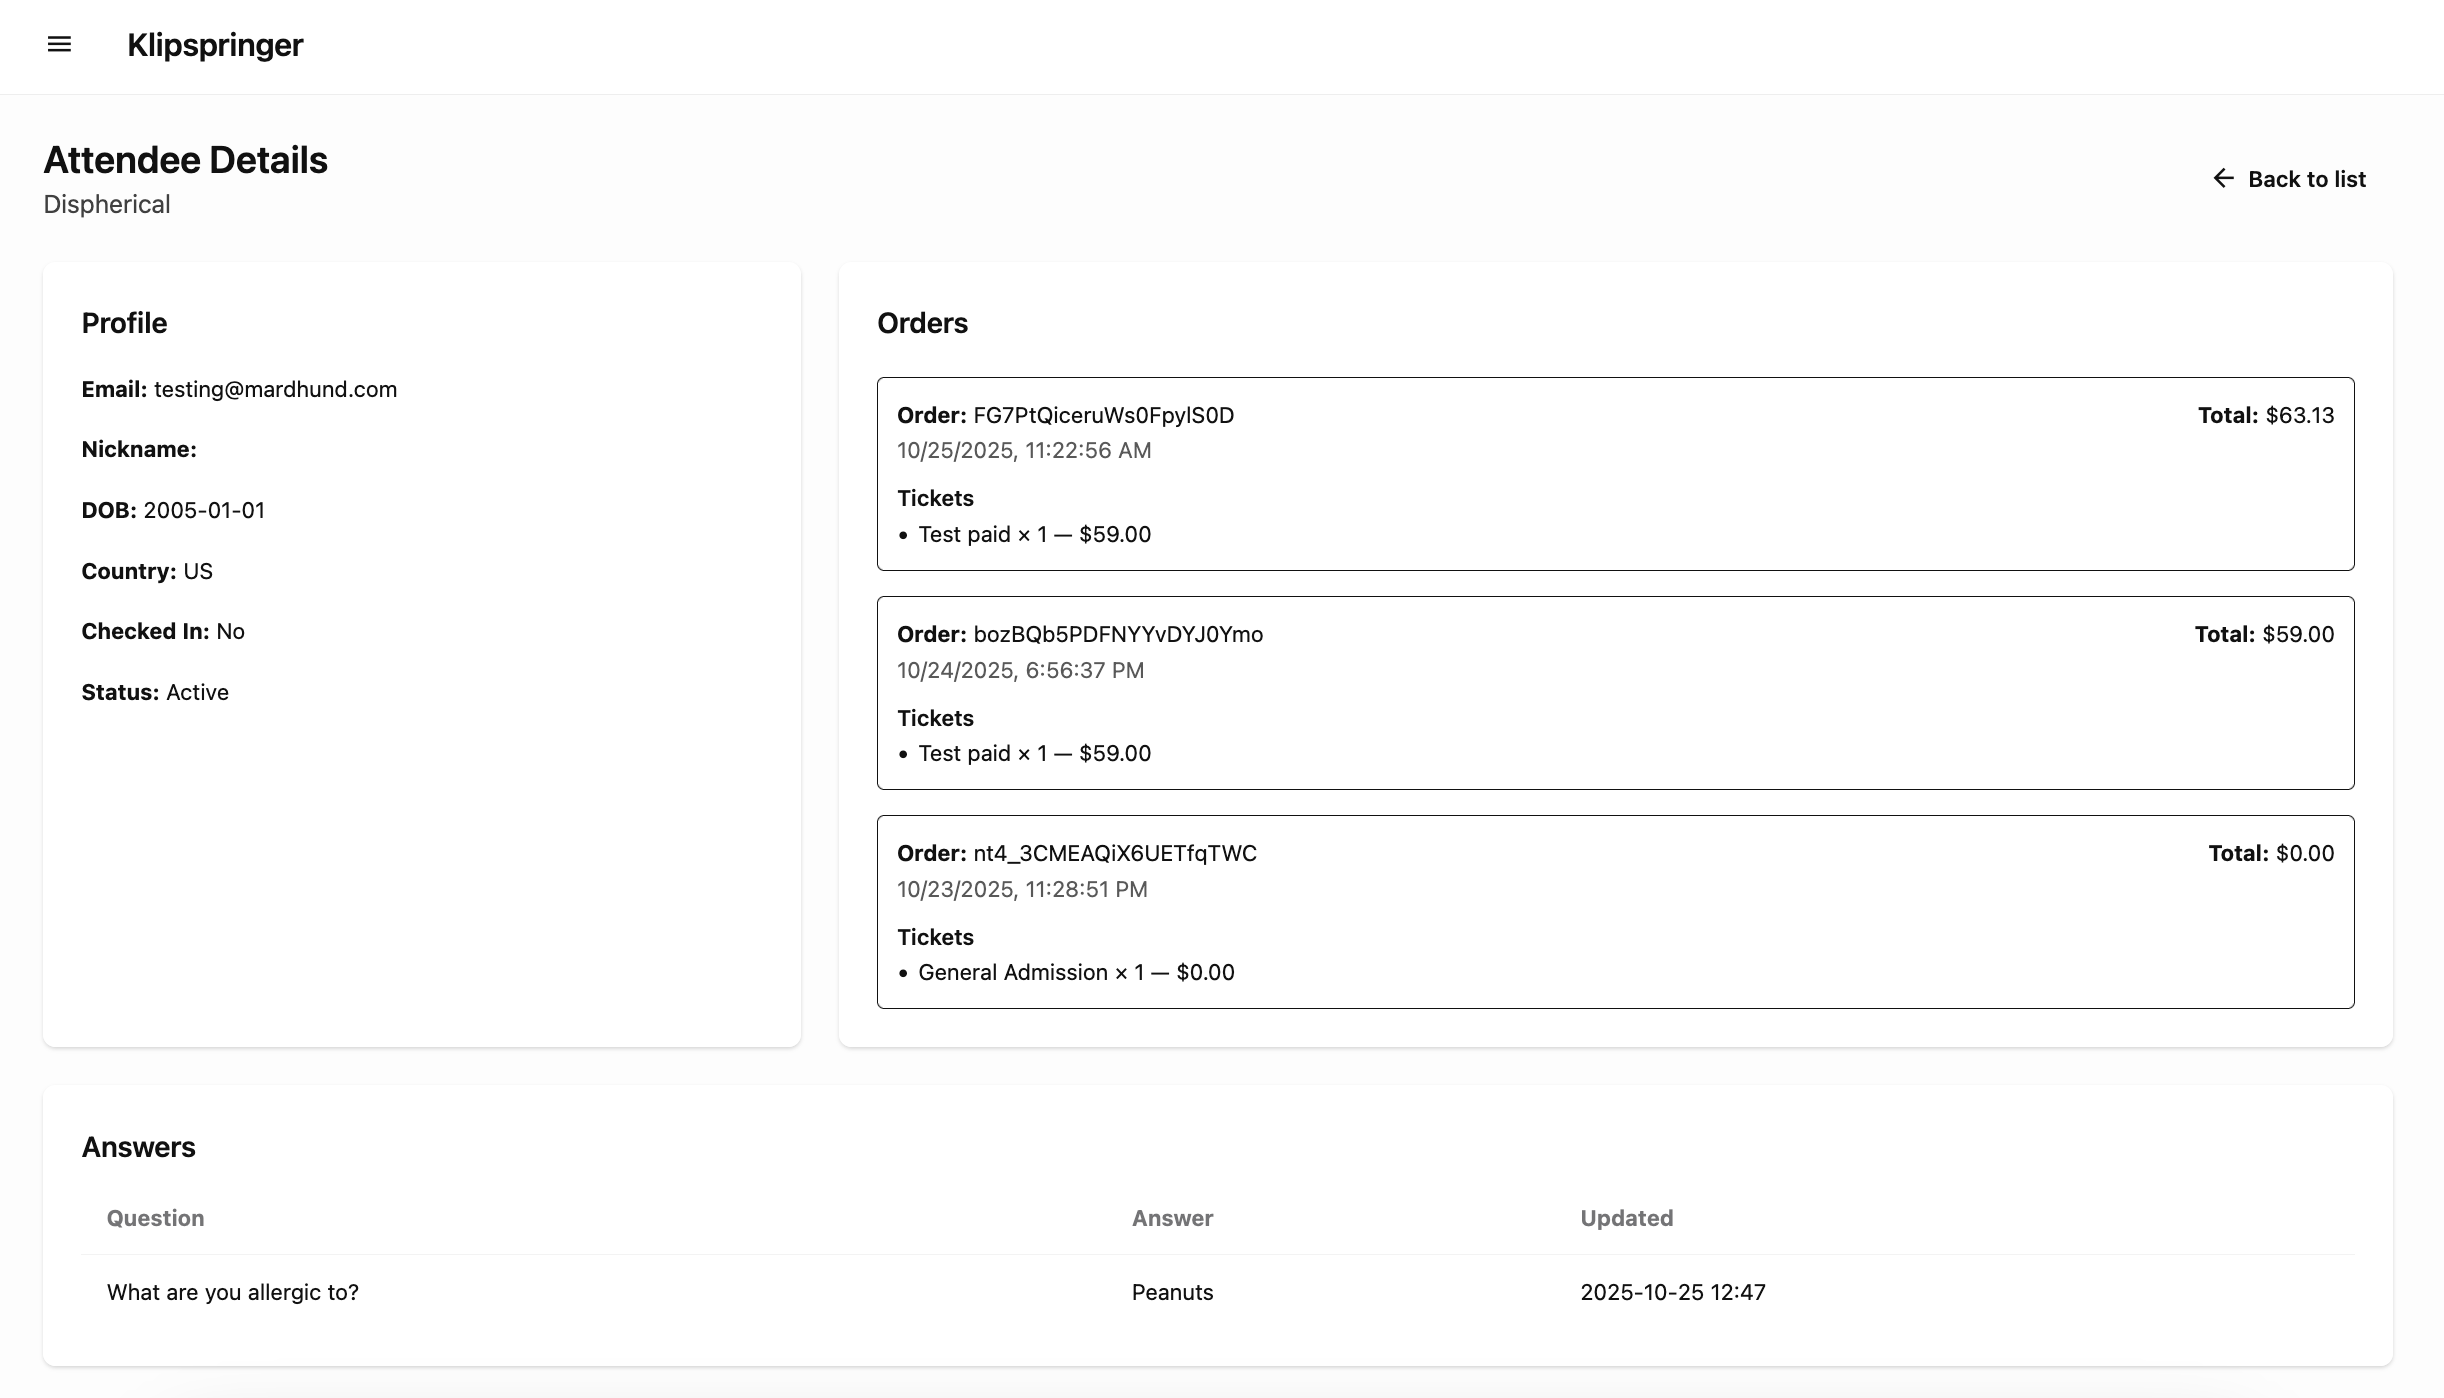The height and width of the screenshot is (1398, 2444).
Task: Click the Profile section heading
Action: tap(124, 323)
